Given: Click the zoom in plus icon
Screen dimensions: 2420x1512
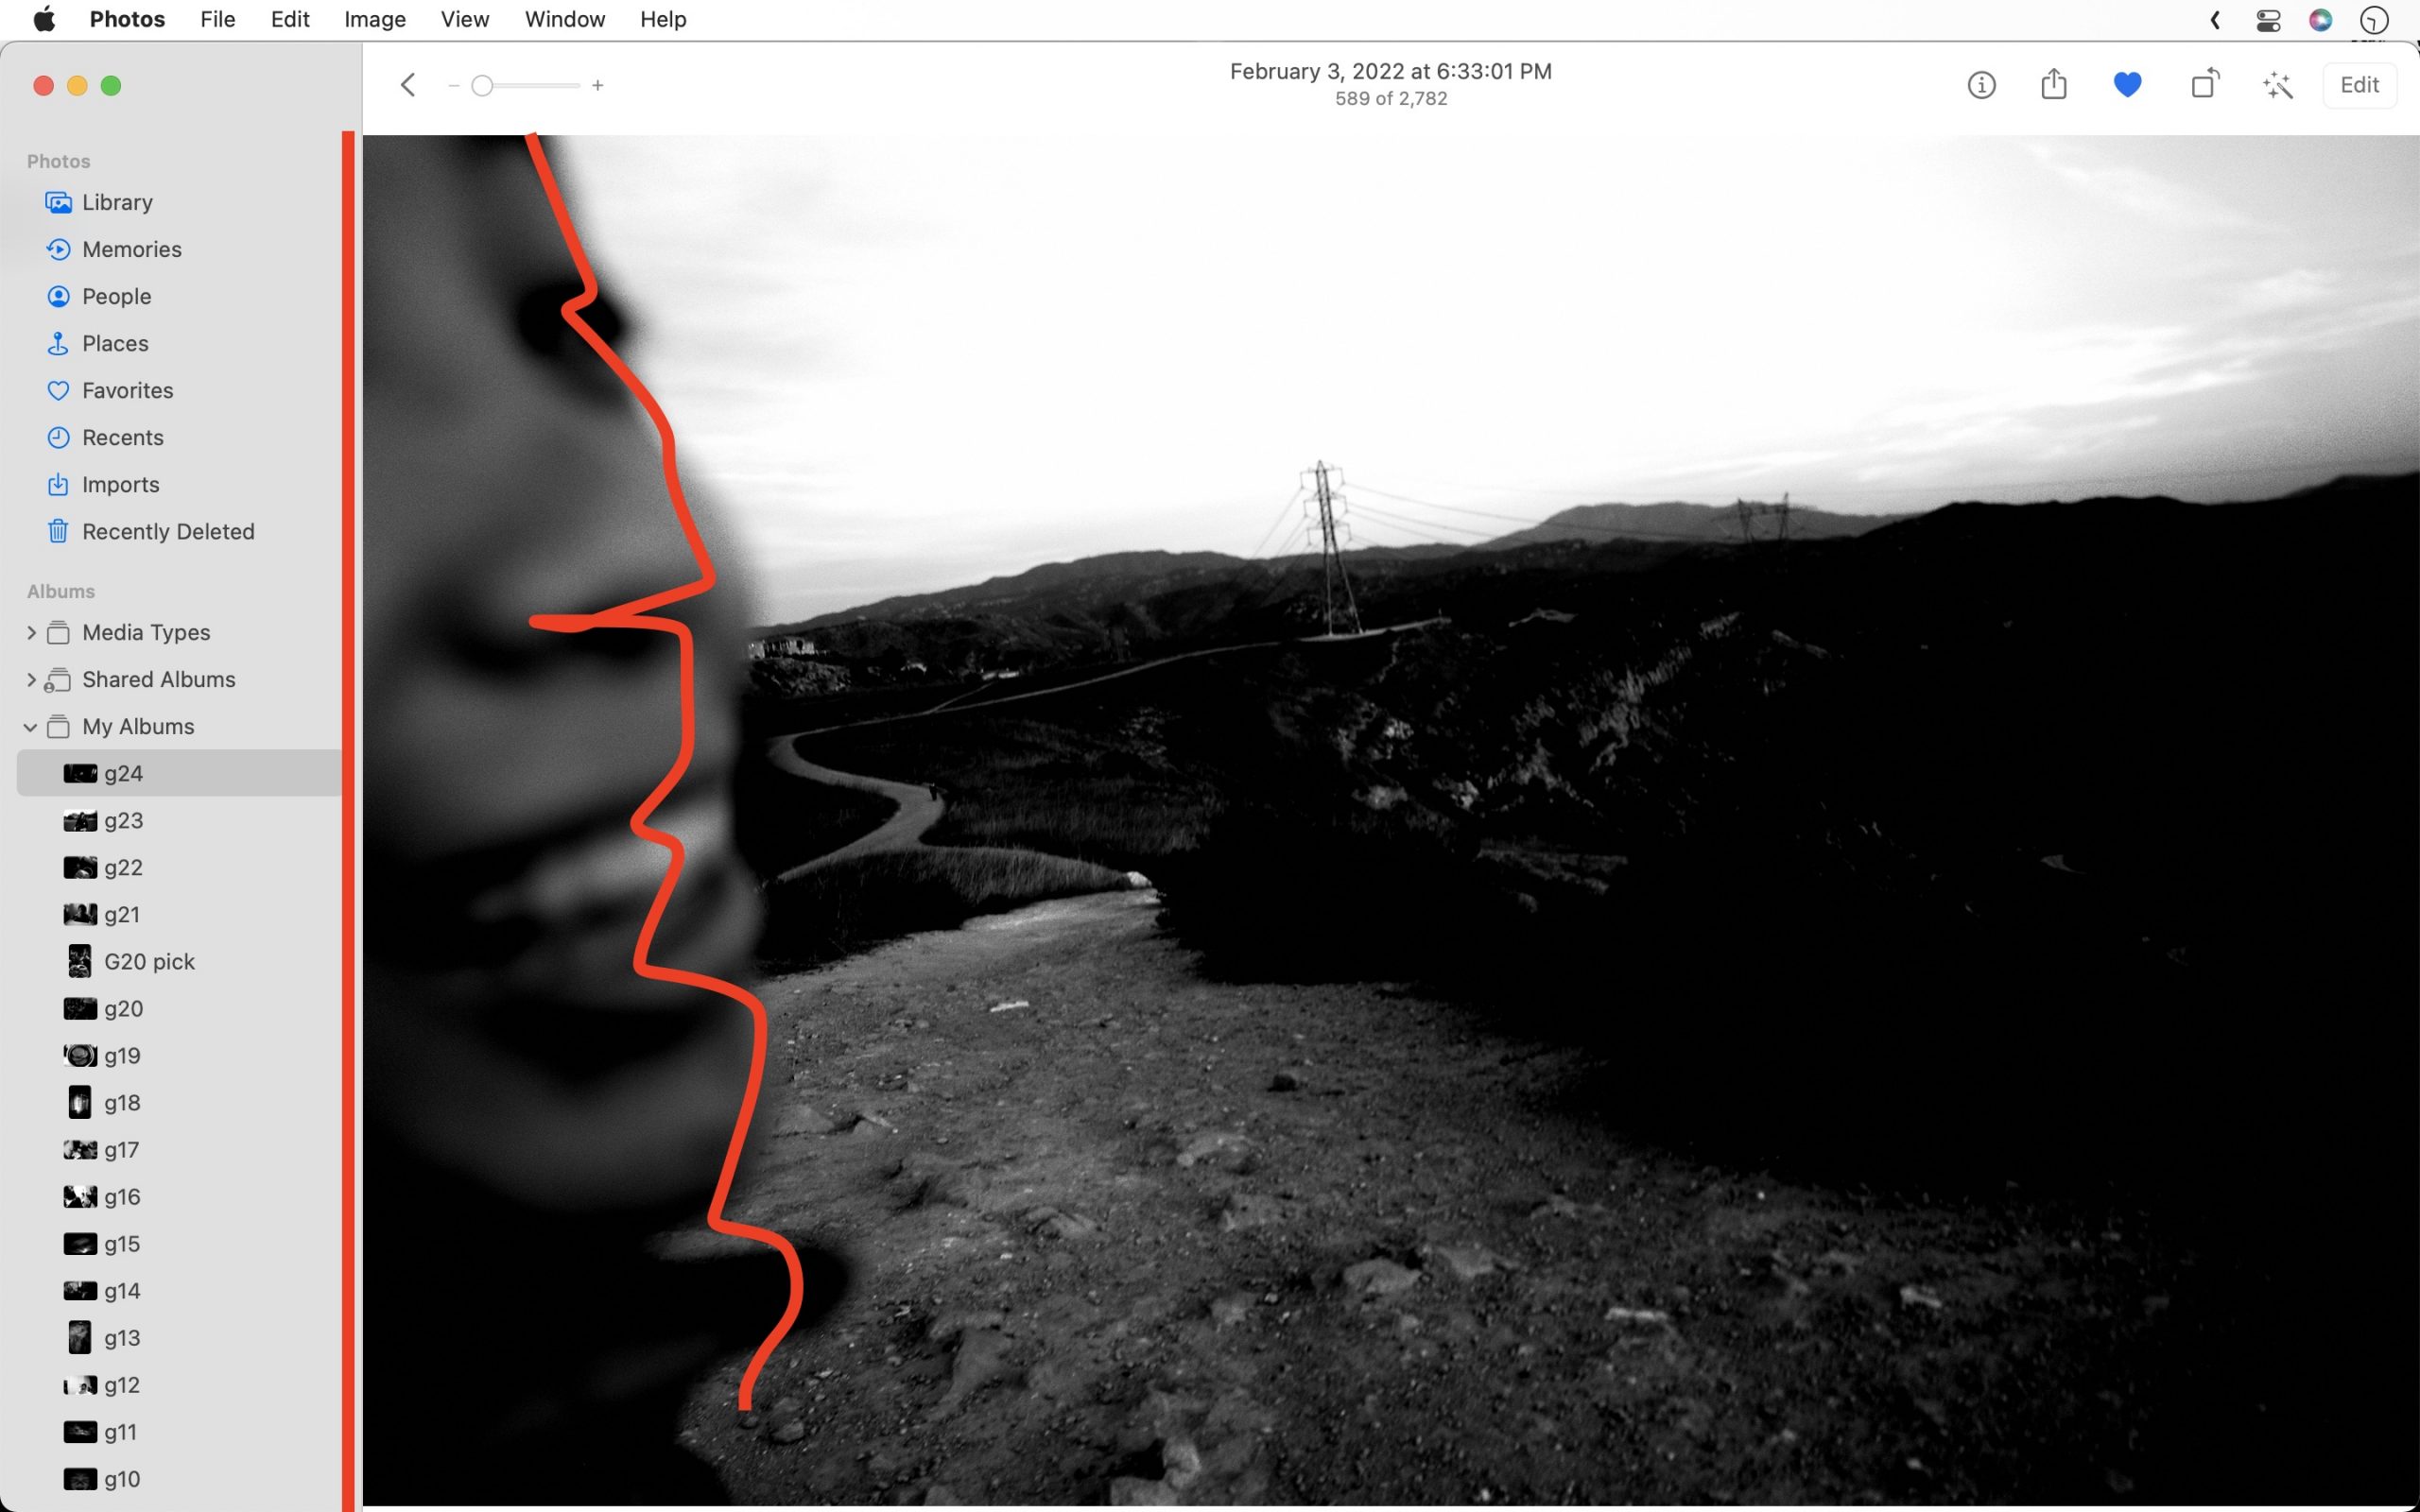Looking at the screenshot, I should (598, 86).
